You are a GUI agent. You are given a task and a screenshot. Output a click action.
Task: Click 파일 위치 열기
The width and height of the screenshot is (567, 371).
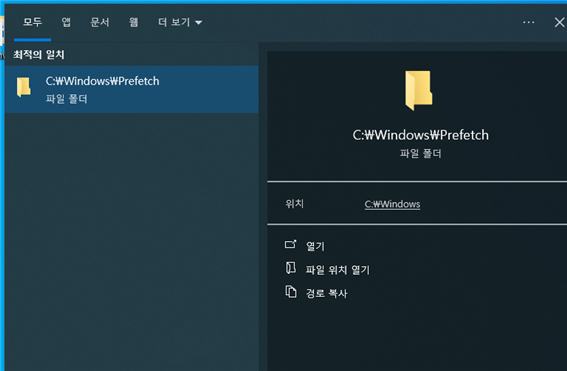point(338,270)
